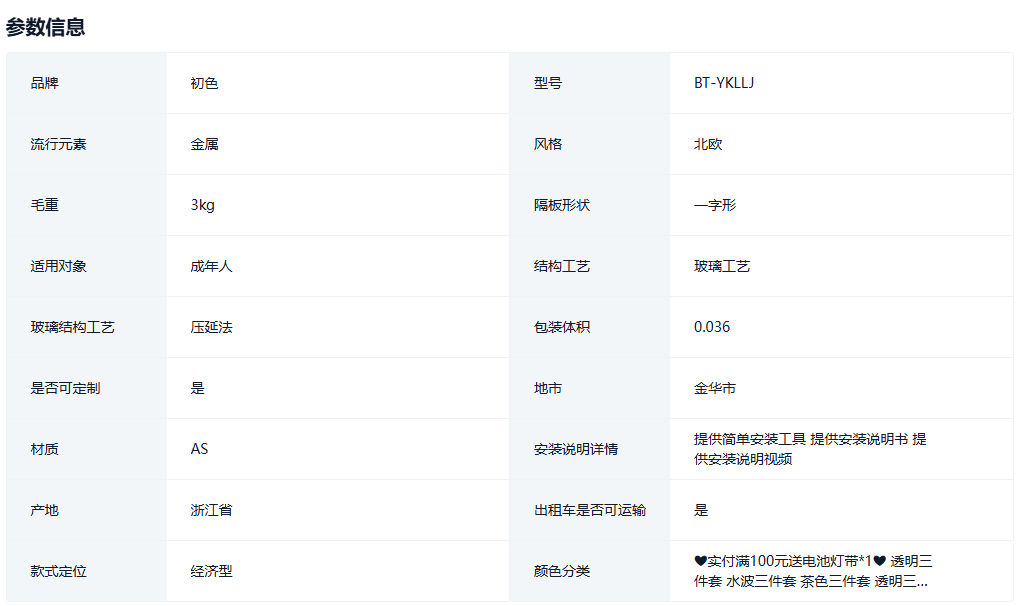The height and width of the screenshot is (606, 1021).
Task: Select the model number BT-YKLLJ
Action: click(x=724, y=83)
